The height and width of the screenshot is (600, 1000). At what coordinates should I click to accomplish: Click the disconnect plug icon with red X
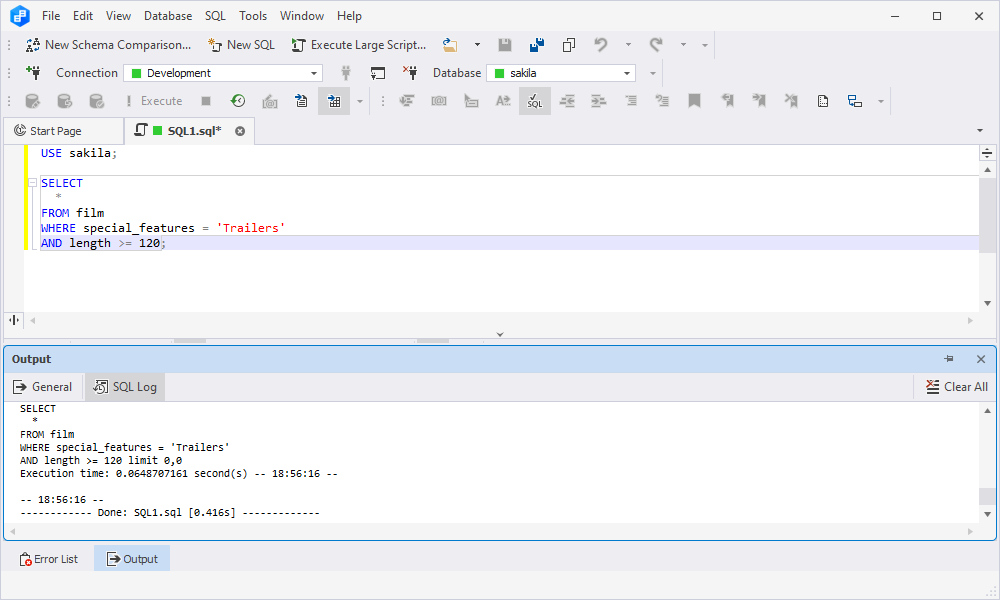(410, 73)
